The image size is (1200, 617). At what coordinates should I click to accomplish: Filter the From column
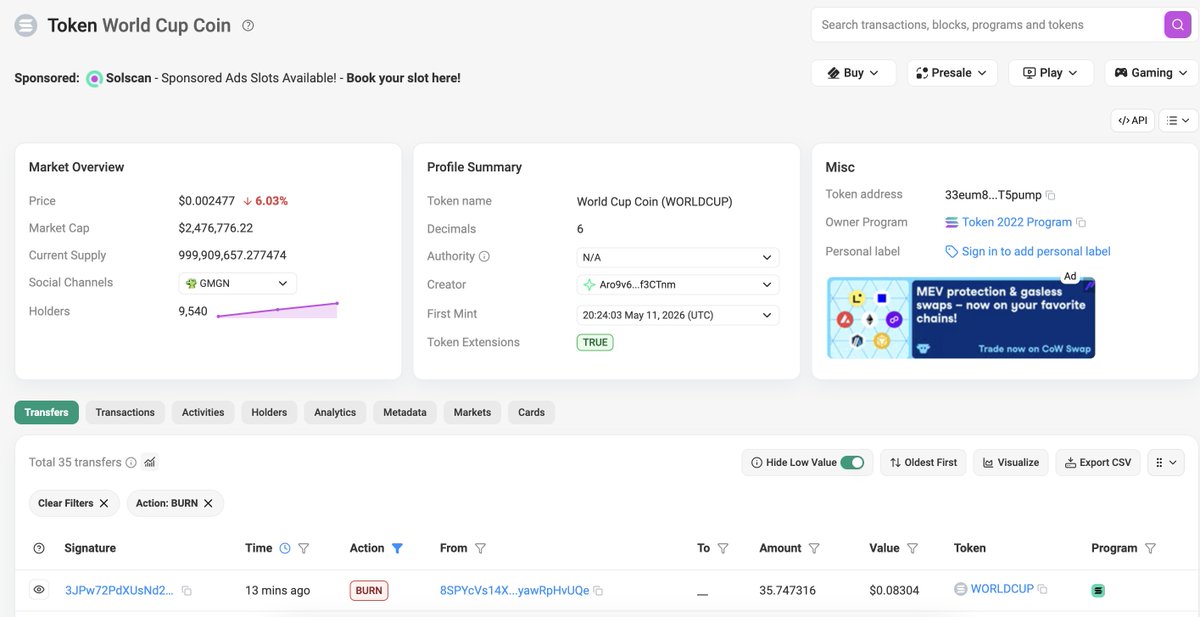[x=480, y=548]
